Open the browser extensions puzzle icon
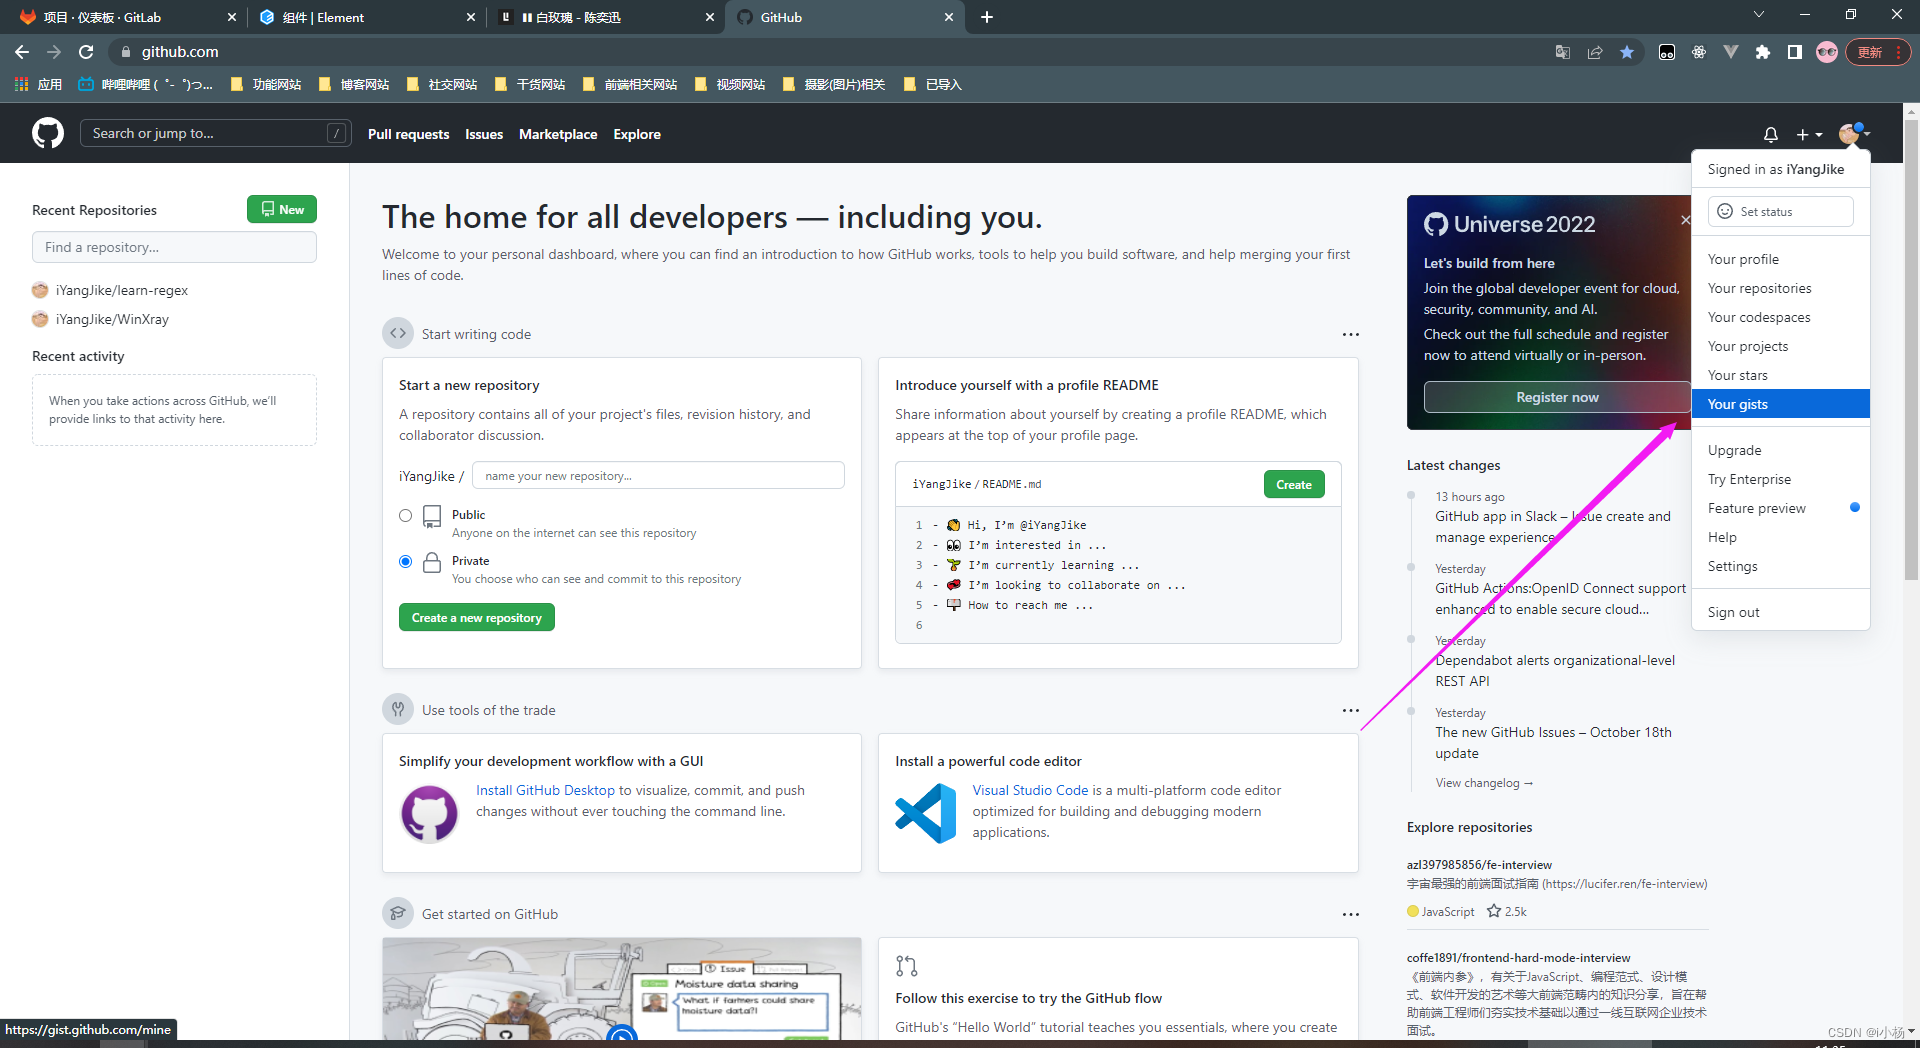 coord(1762,52)
